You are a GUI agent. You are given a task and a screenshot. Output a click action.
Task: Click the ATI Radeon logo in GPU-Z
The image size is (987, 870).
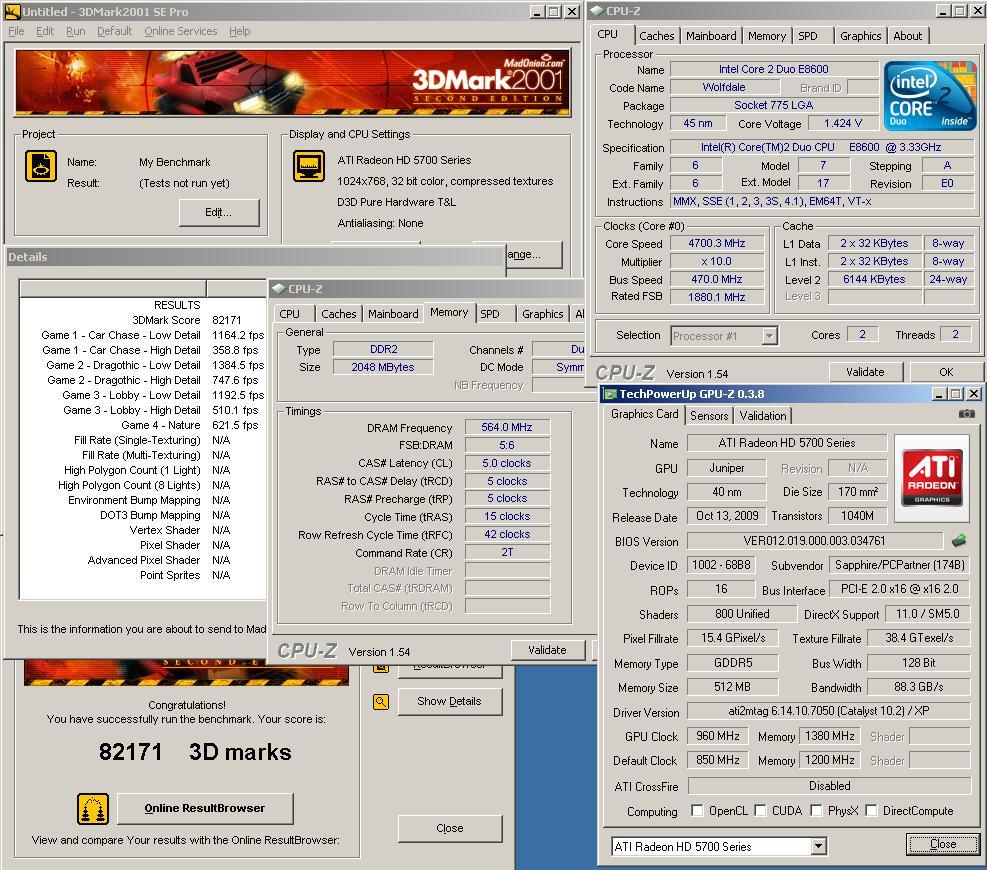click(x=931, y=477)
